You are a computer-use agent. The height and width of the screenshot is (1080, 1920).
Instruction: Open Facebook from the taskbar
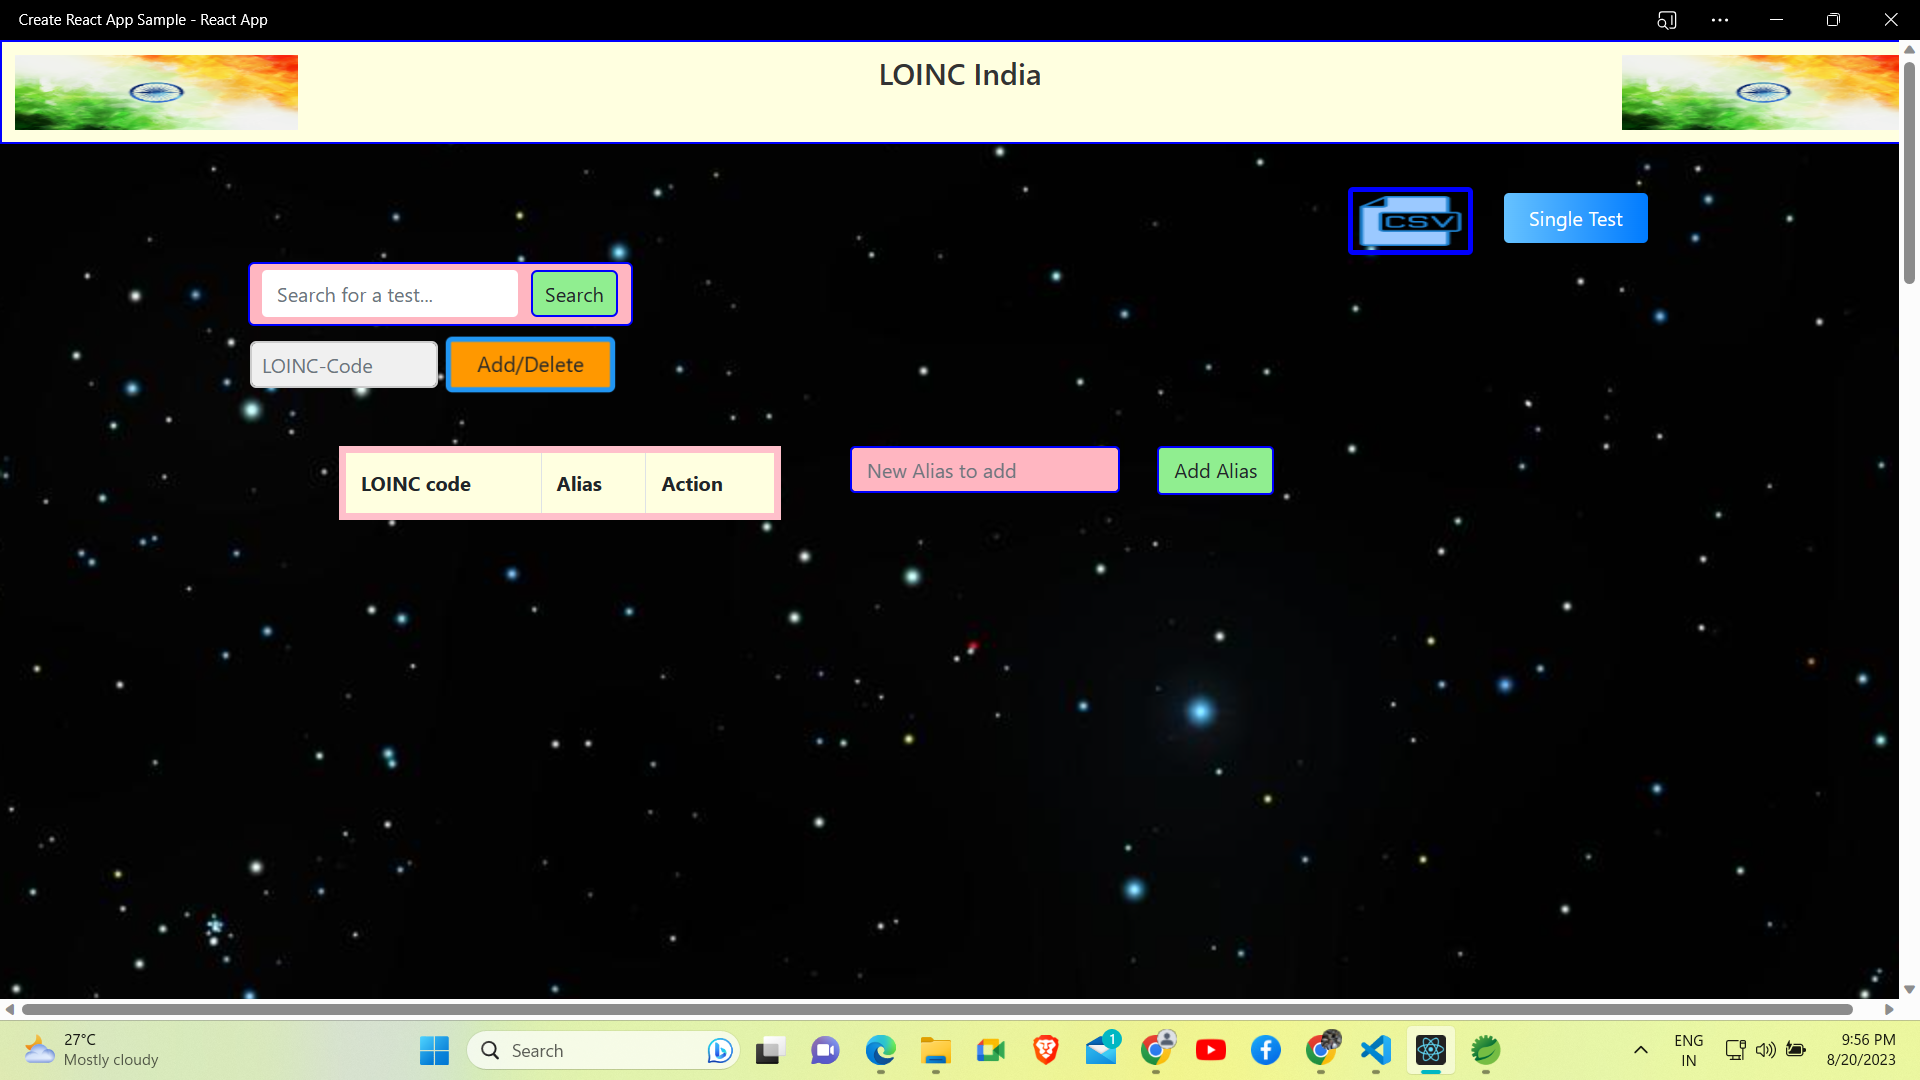pyautogui.click(x=1265, y=1051)
